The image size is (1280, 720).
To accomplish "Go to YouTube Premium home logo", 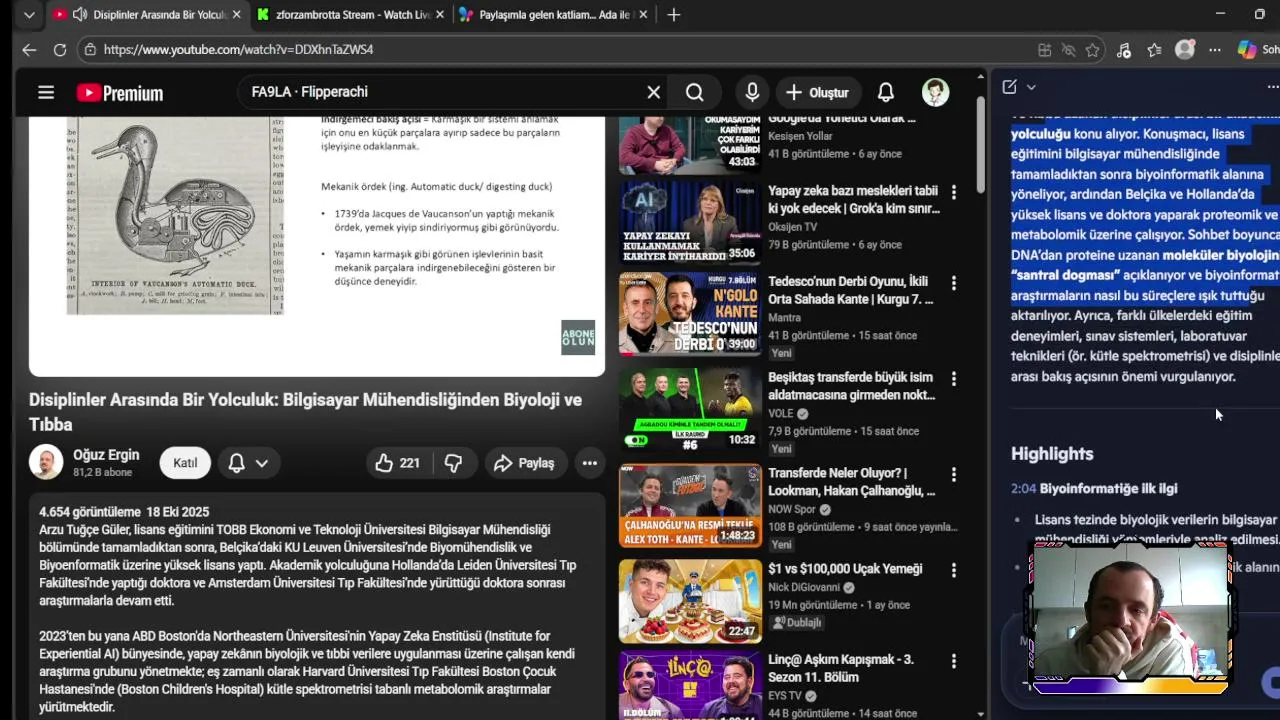I will click(x=119, y=93).
